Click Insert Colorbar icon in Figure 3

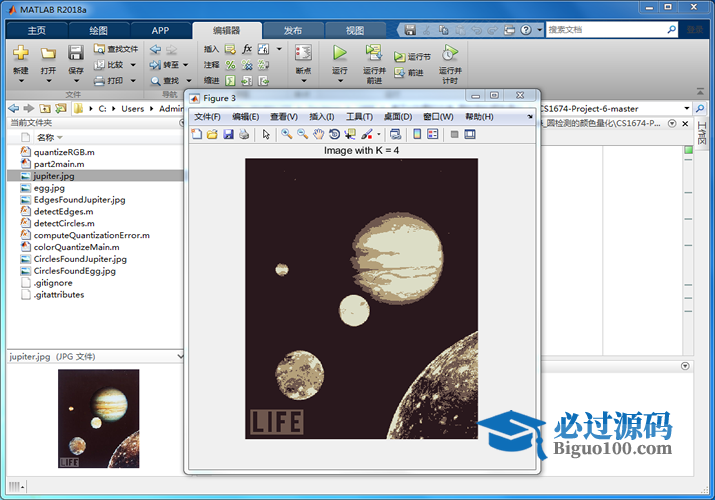click(417, 134)
